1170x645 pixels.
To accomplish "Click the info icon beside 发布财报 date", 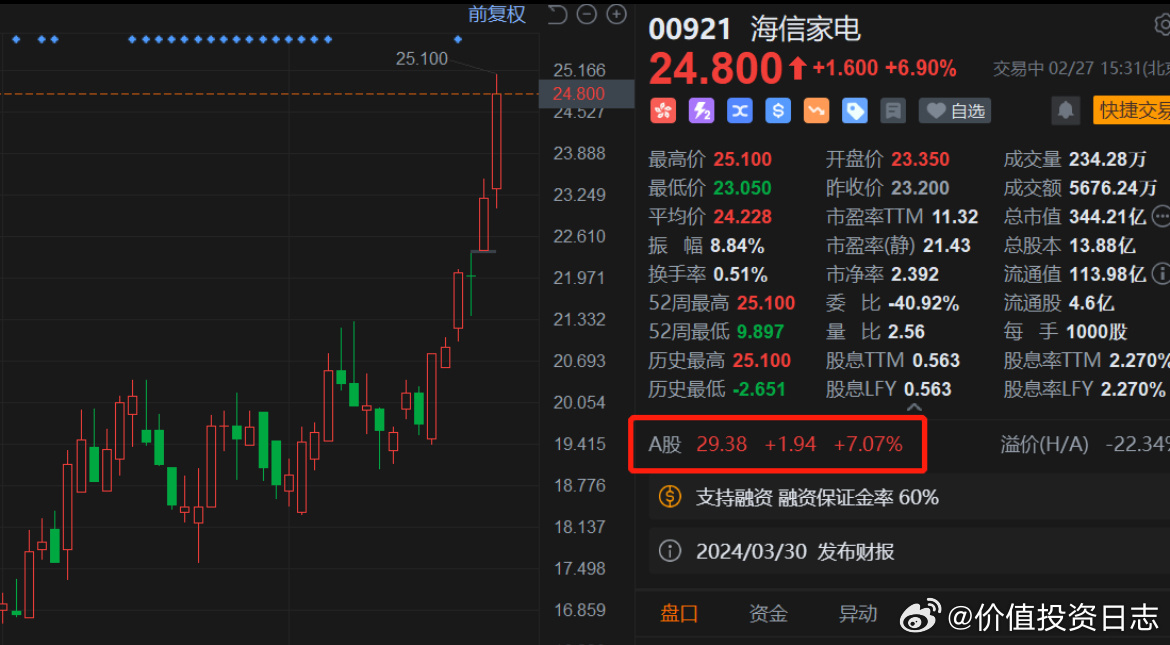I will click(670, 552).
